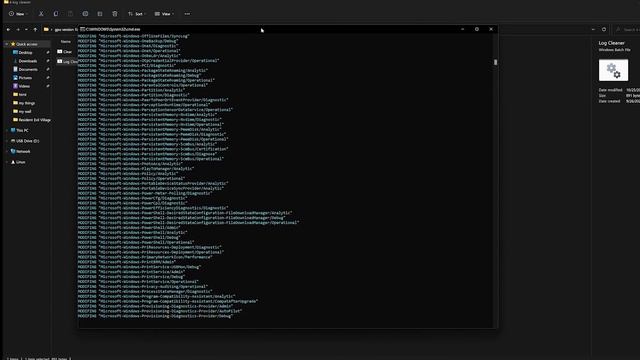The height and width of the screenshot is (360, 640).
Task: Click the folder icon in the address bar
Action: tap(46, 29)
